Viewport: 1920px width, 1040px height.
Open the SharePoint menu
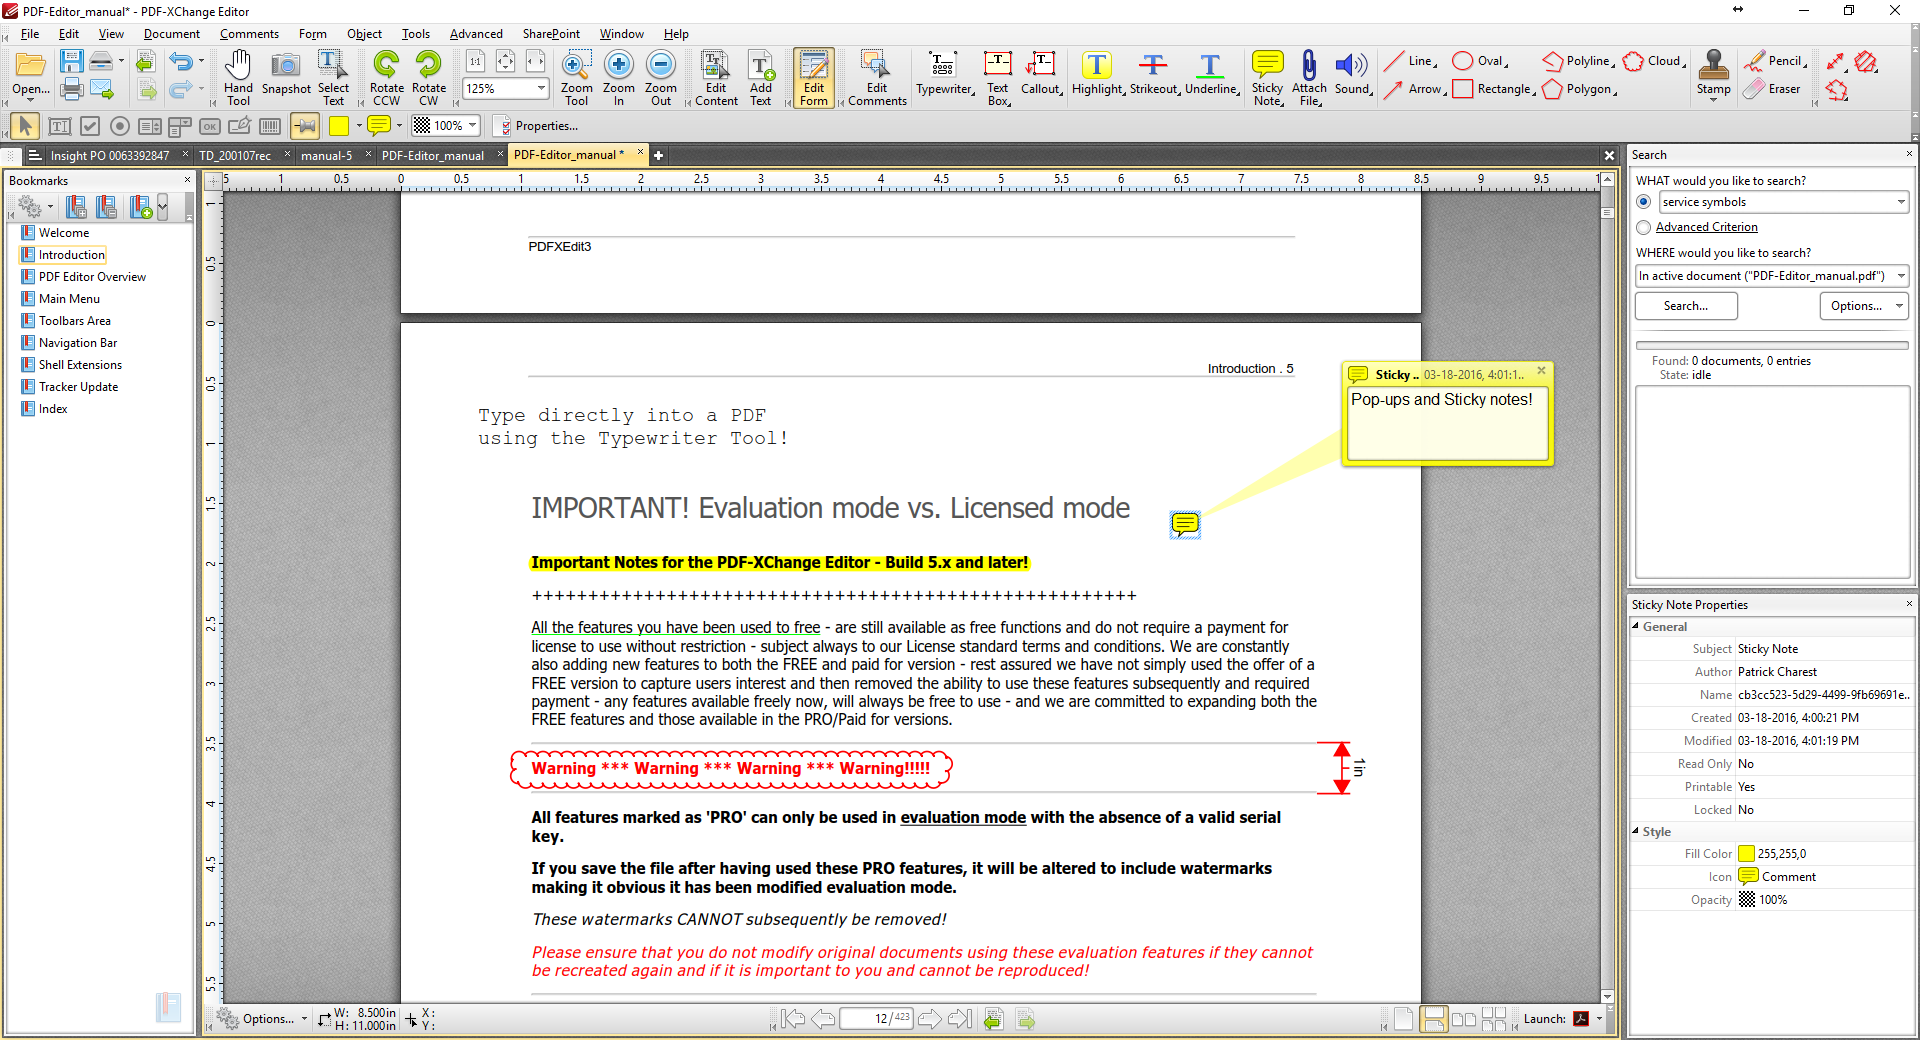click(551, 34)
